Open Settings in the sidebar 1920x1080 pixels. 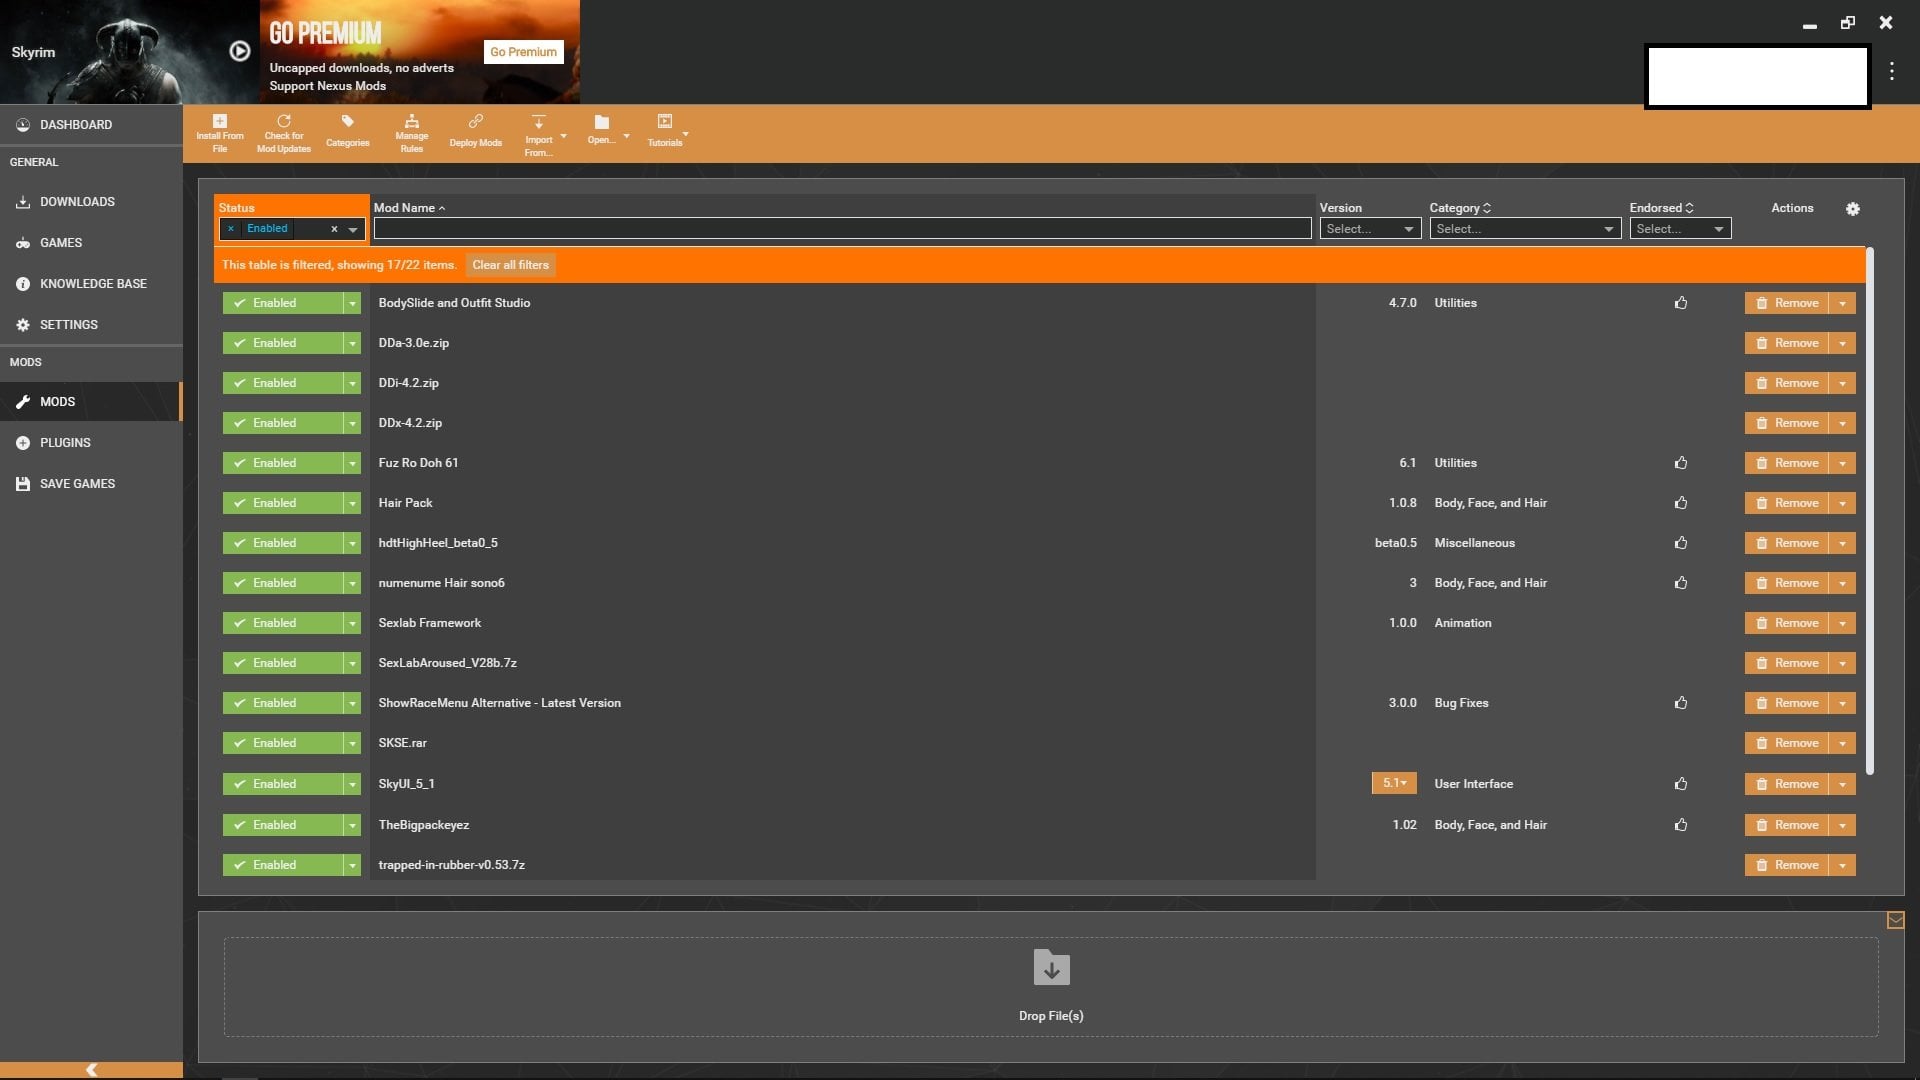91,325
